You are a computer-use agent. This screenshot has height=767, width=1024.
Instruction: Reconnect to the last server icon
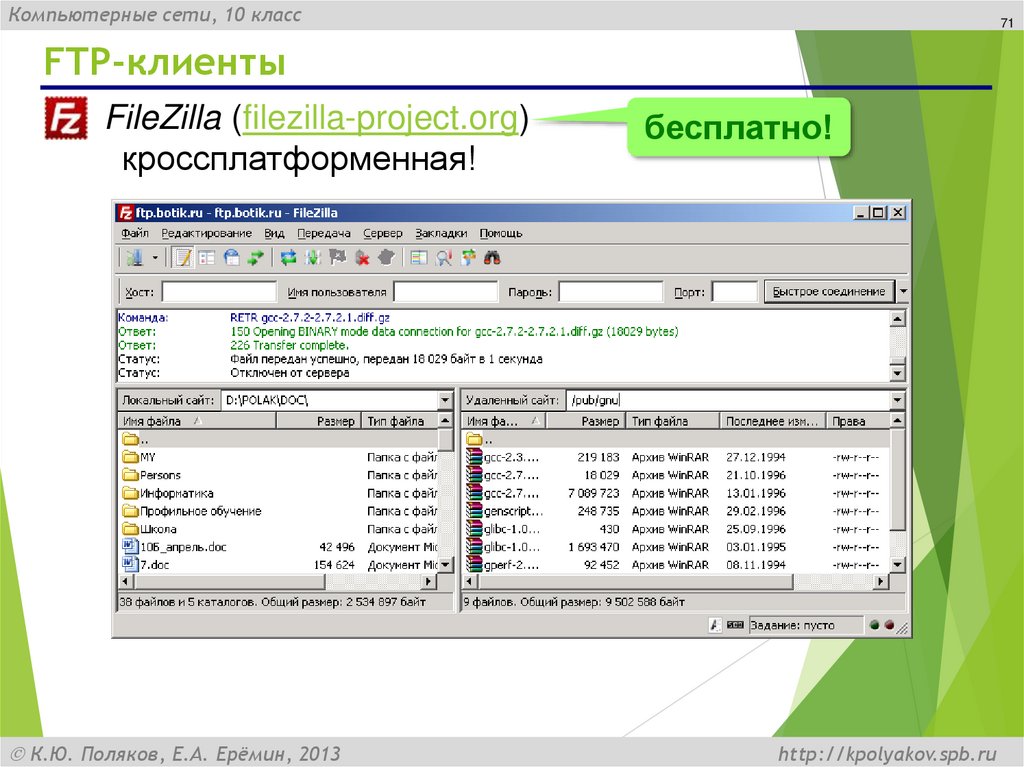[x=387, y=258]
